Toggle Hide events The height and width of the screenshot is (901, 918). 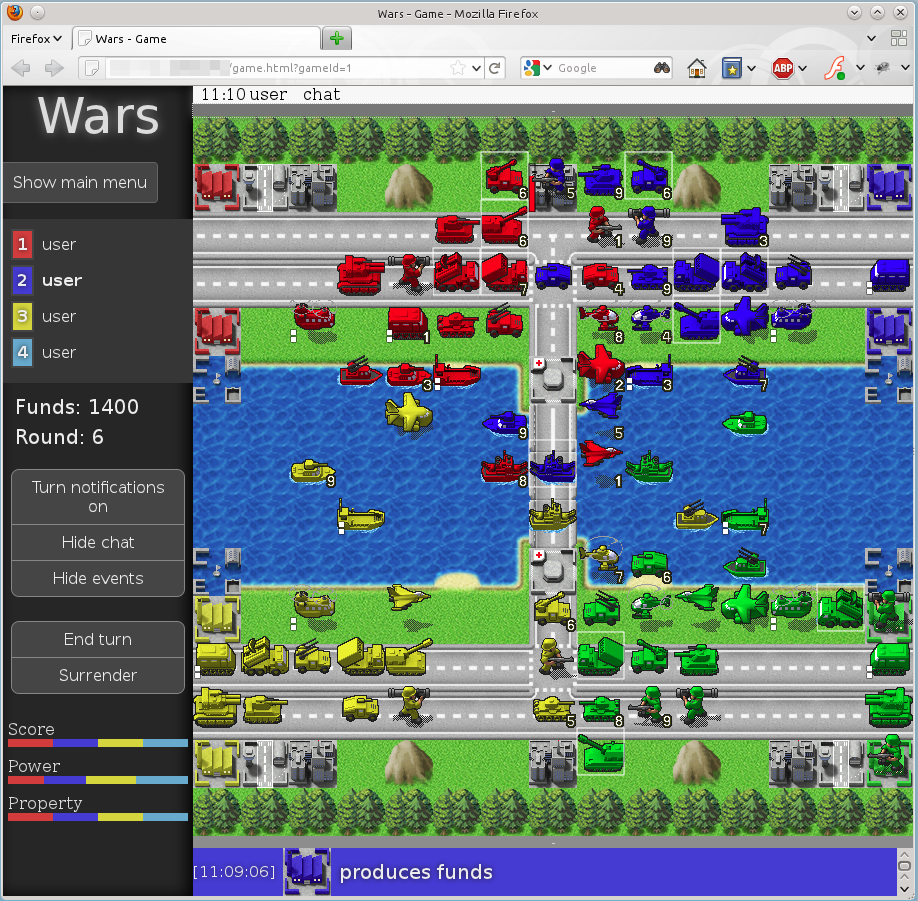(98, 578)
